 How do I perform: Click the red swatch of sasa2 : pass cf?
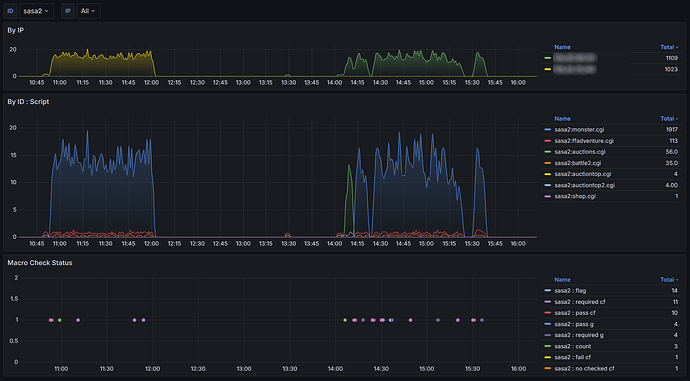547,313
